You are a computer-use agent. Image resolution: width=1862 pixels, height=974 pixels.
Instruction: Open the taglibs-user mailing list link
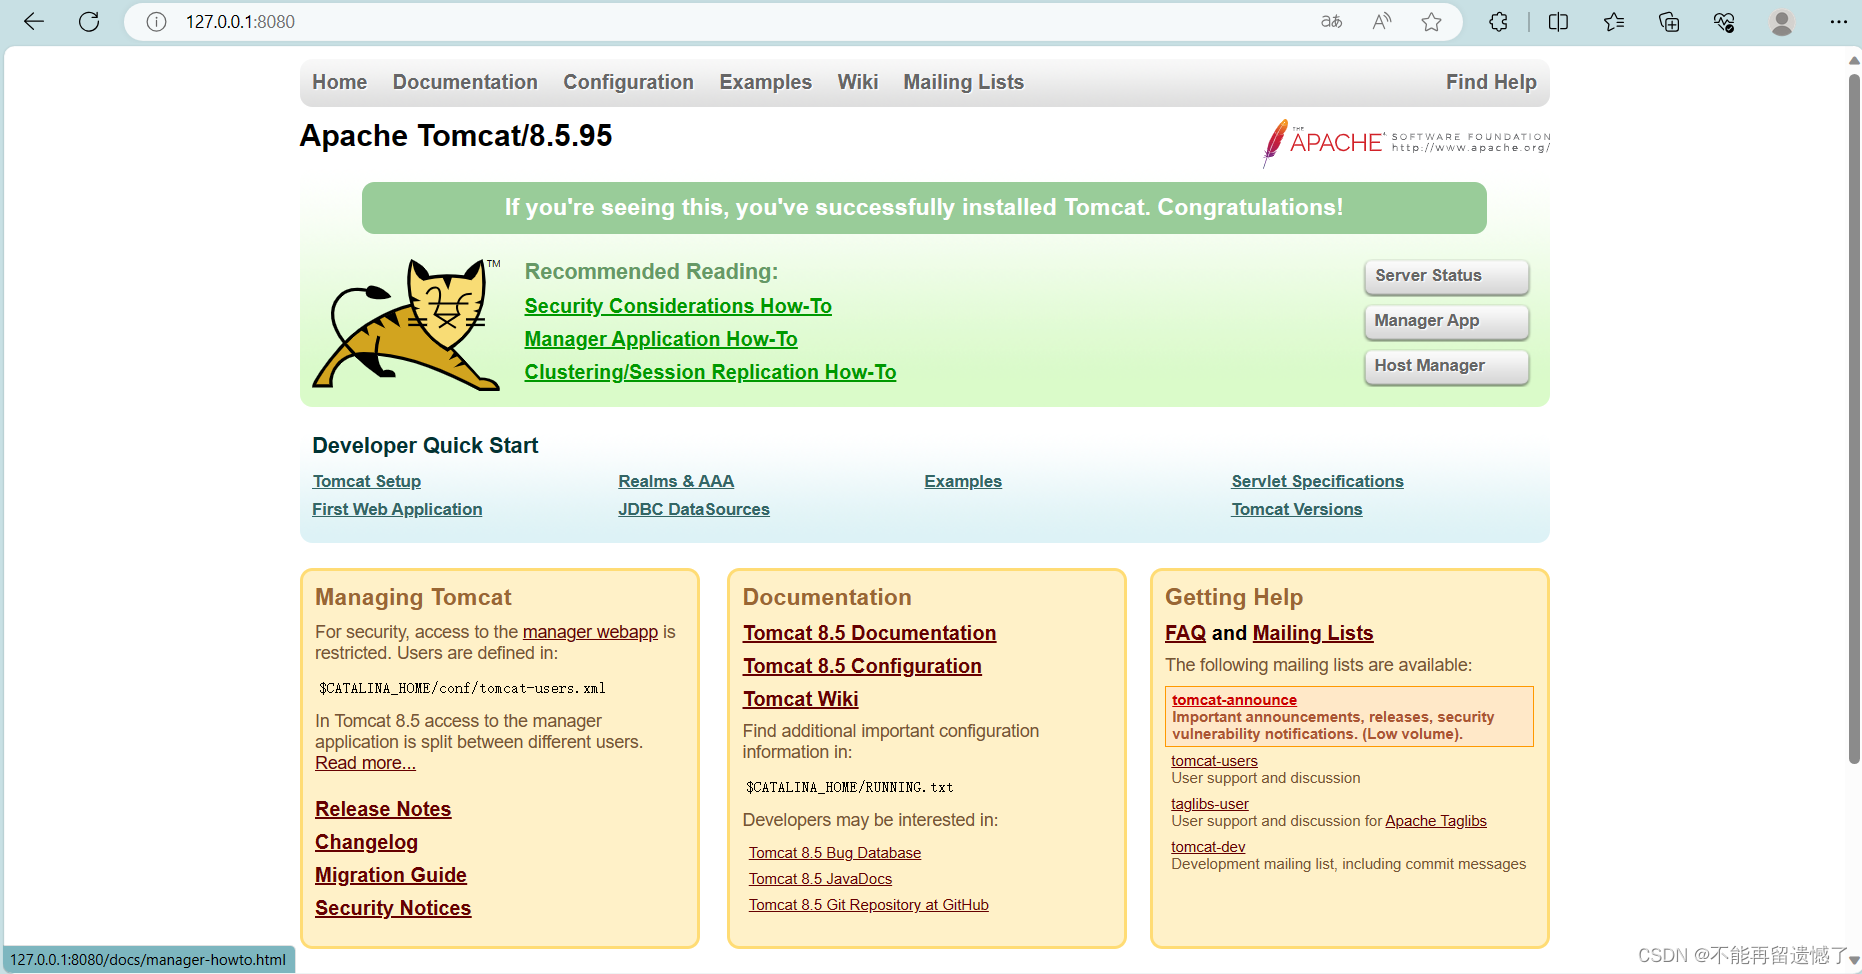(x=1210, y=804)
